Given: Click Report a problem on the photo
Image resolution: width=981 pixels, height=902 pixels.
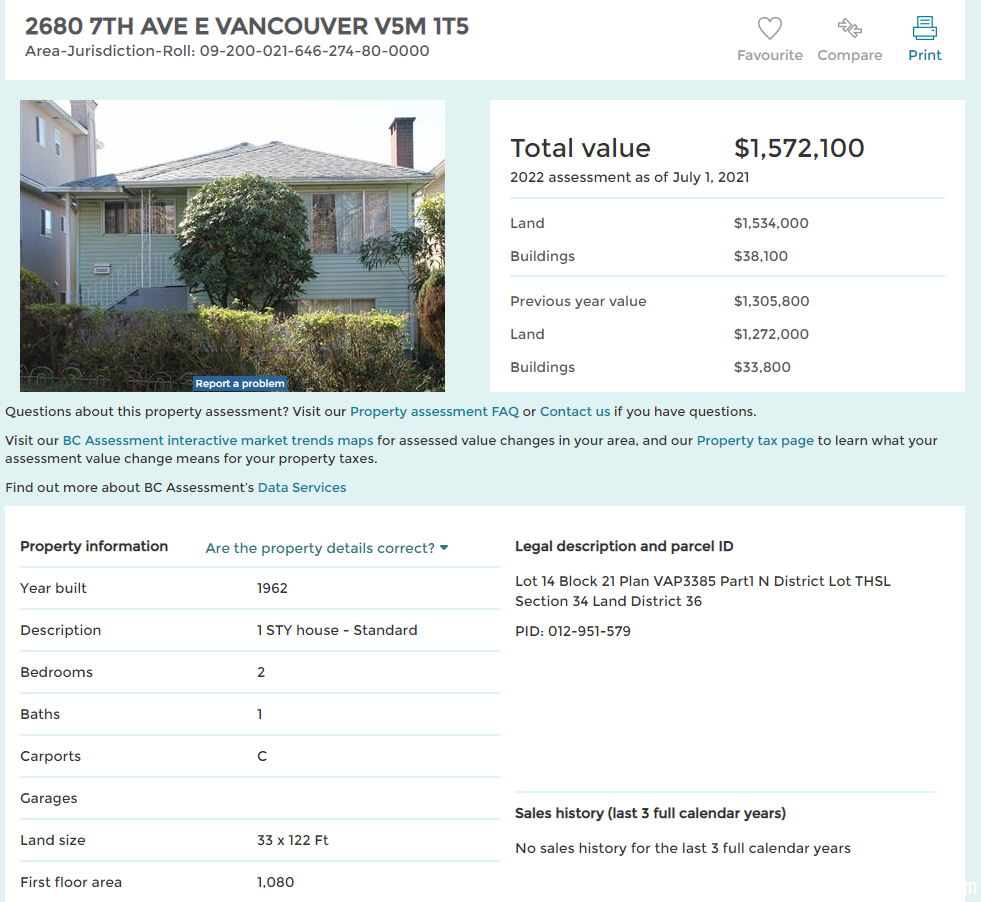Looking at the screenshot, I should tap(240, 383).
